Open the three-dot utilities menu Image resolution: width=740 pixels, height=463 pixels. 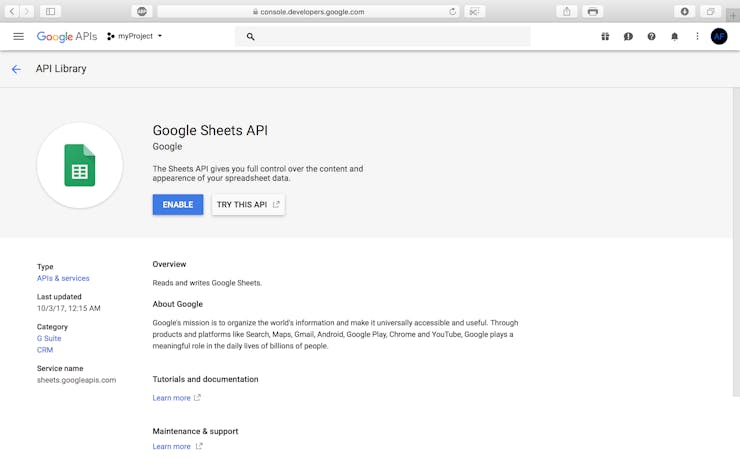(x=697, y=36)
